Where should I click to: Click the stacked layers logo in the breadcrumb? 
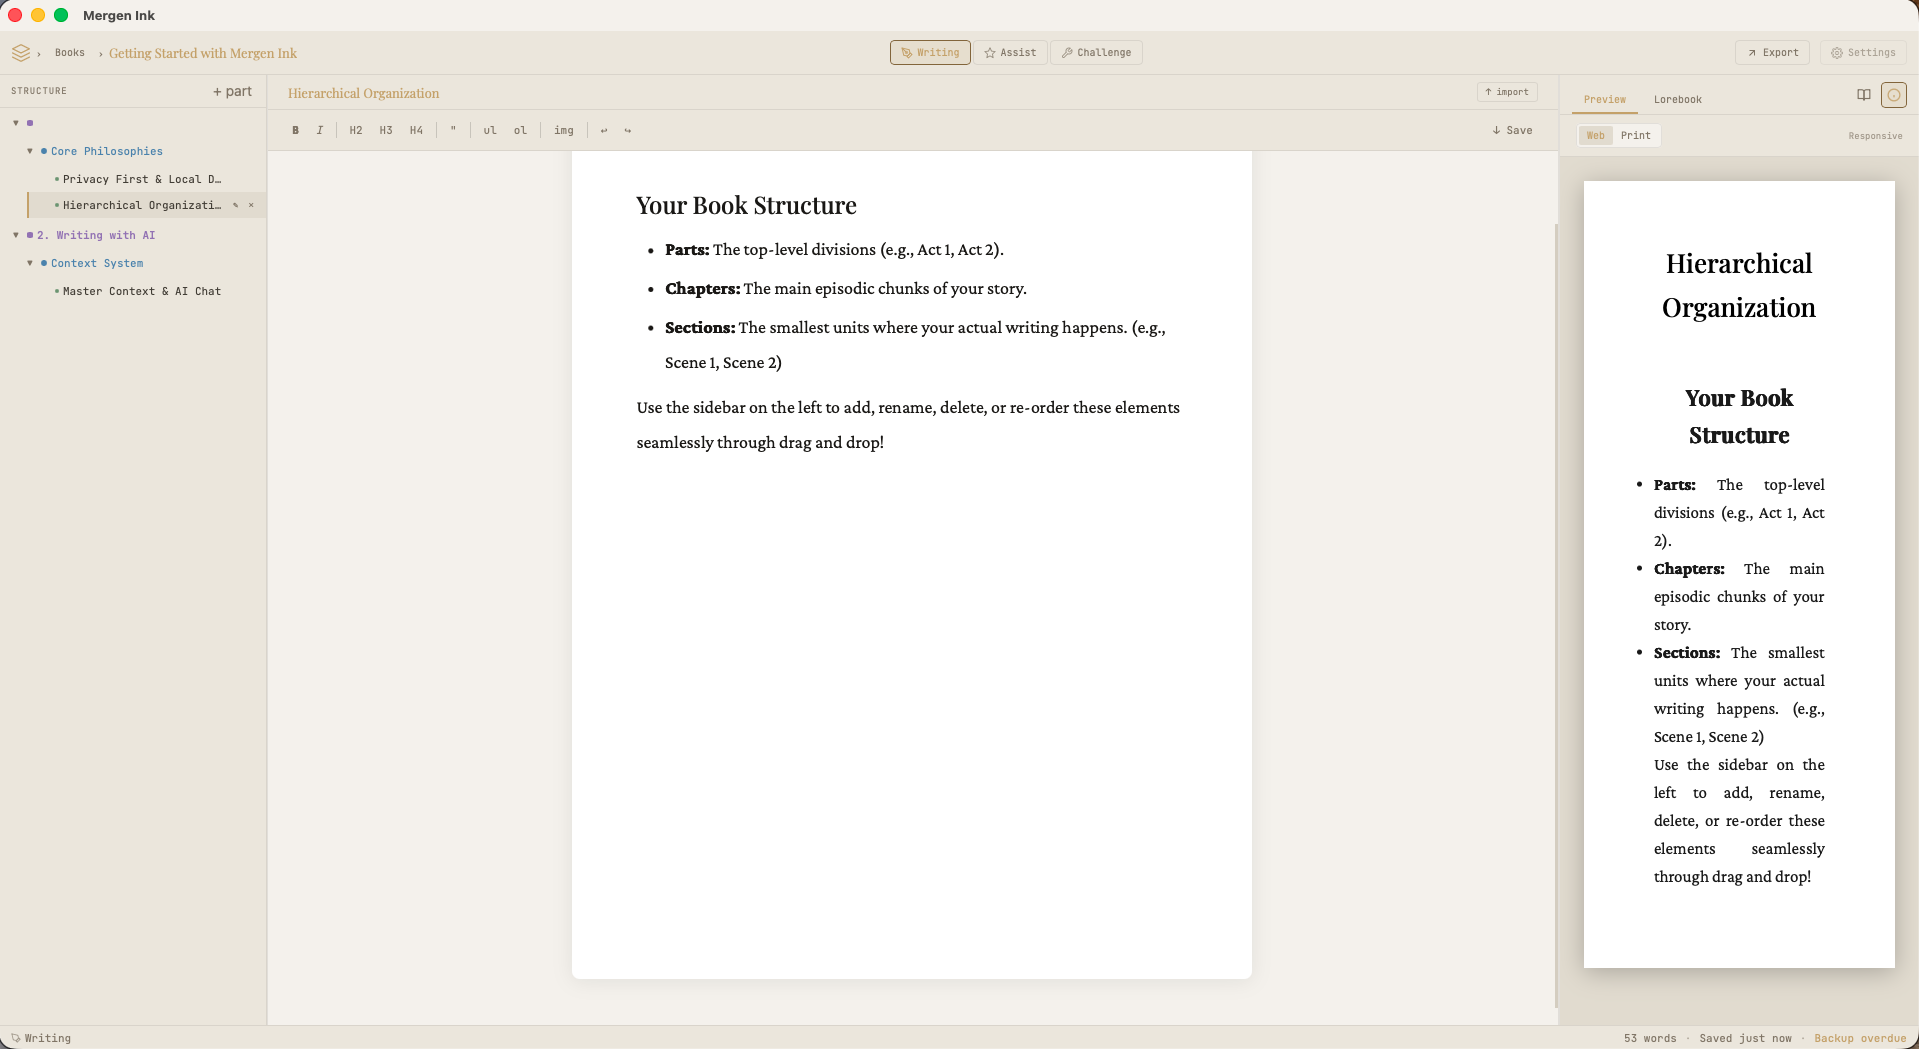click(x=21, y=52)
